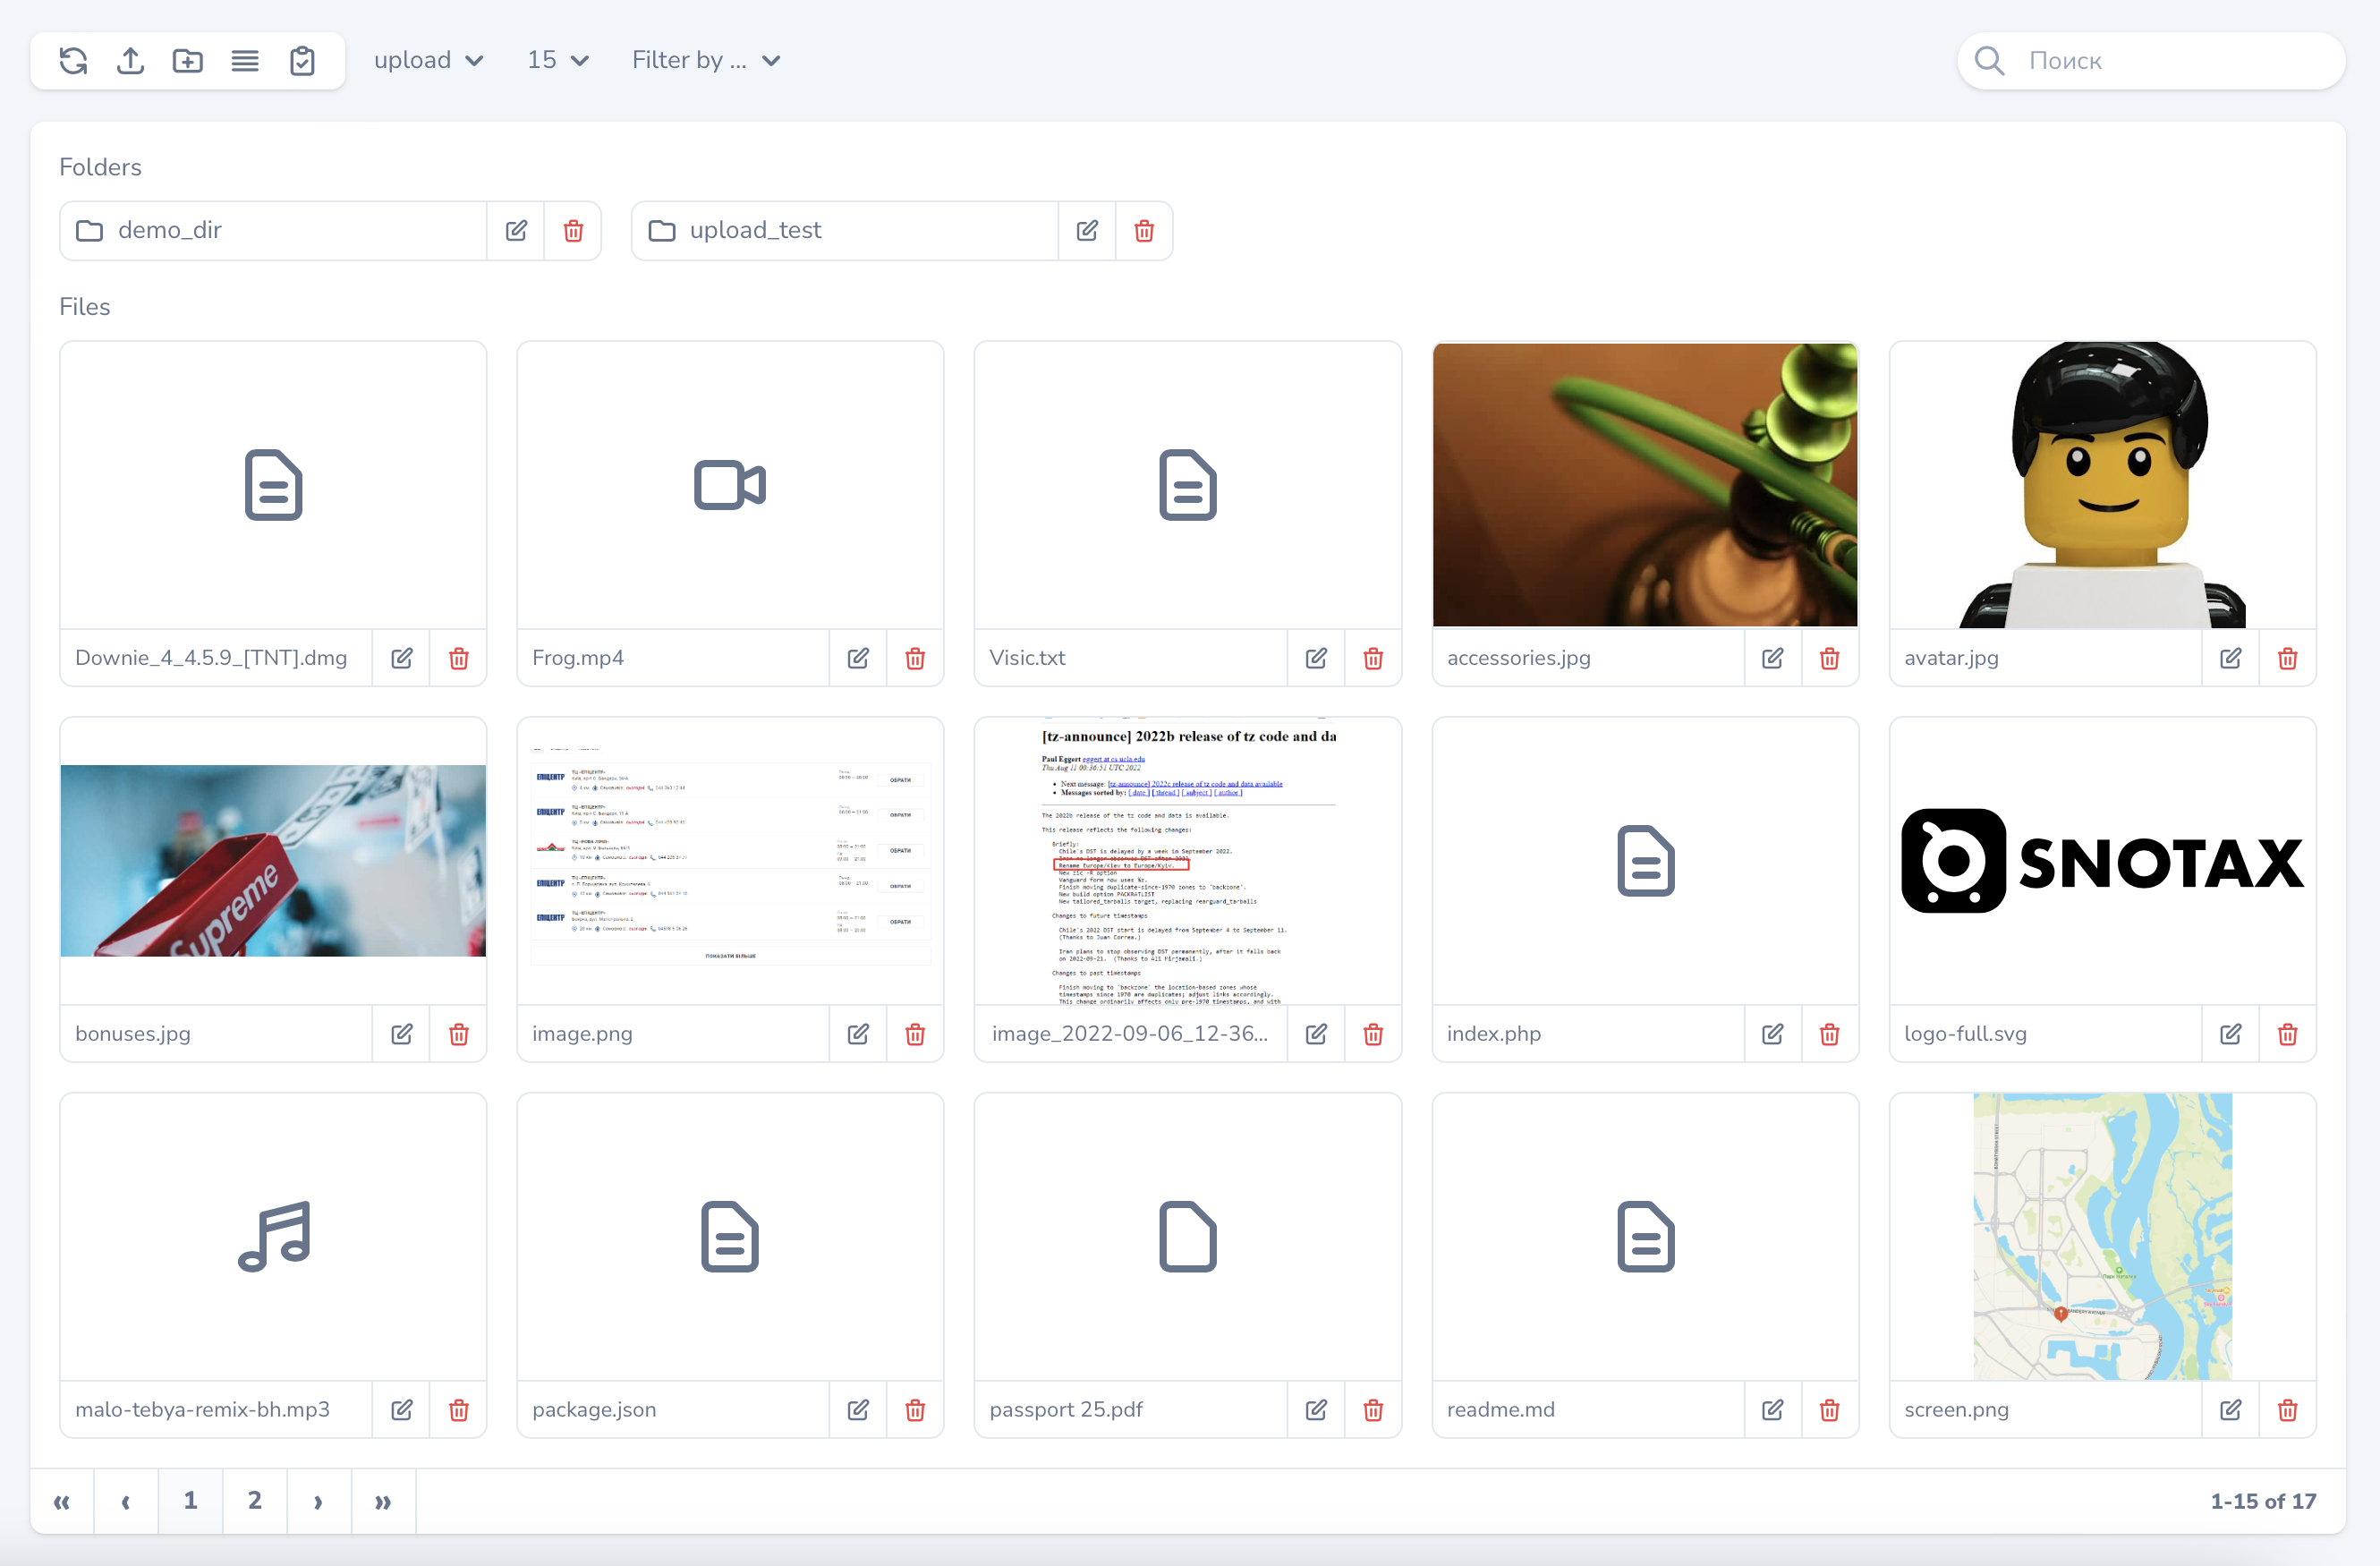Switch to list view icon
The width and height of the screenshot is (2380, 1566).
point(245,60)
